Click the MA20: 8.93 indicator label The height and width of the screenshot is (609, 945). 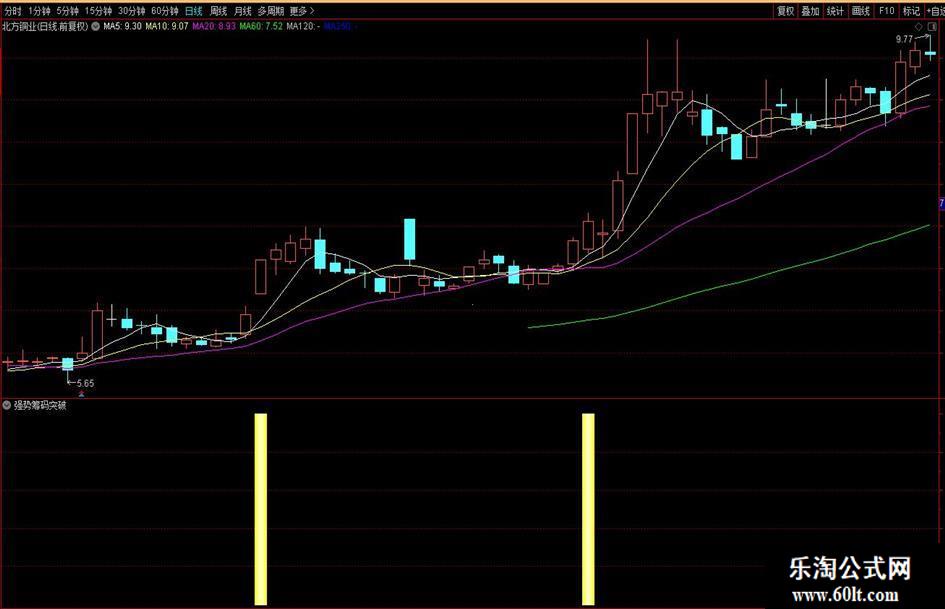click(x=214, y=27)
